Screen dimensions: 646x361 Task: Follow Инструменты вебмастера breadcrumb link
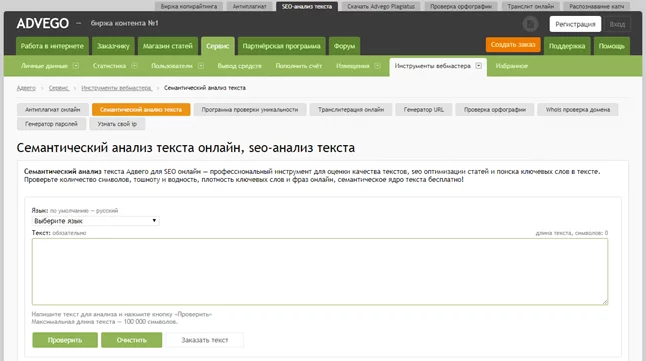(117, 88)
